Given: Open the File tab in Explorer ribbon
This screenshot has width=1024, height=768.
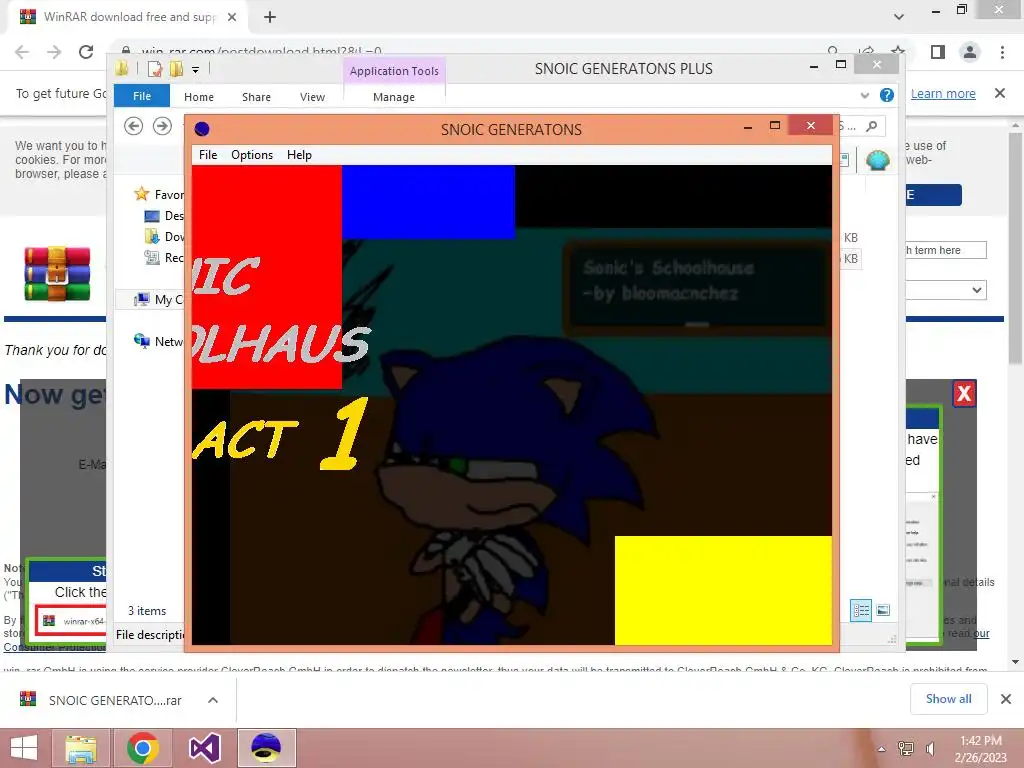Looking at the screenshot, I should tap(142, 96).
